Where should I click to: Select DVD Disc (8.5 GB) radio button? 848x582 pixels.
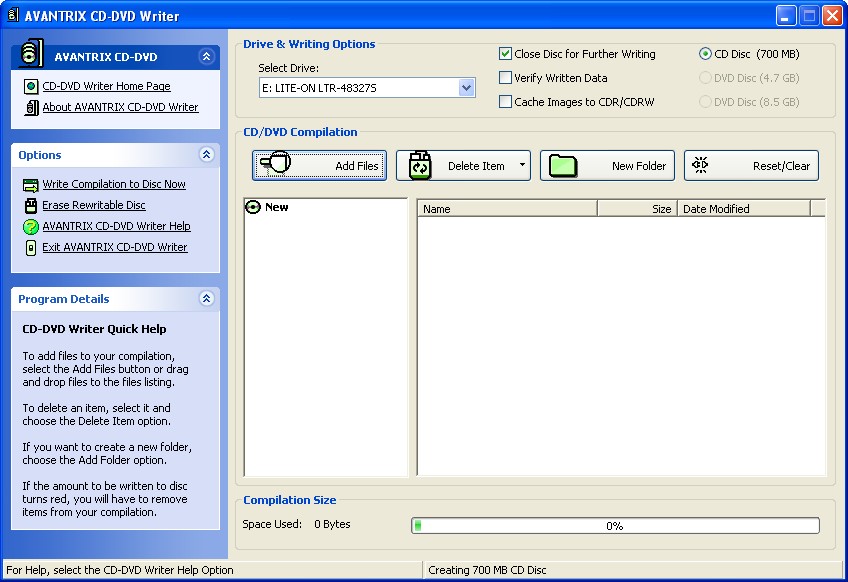click(705, 102)
